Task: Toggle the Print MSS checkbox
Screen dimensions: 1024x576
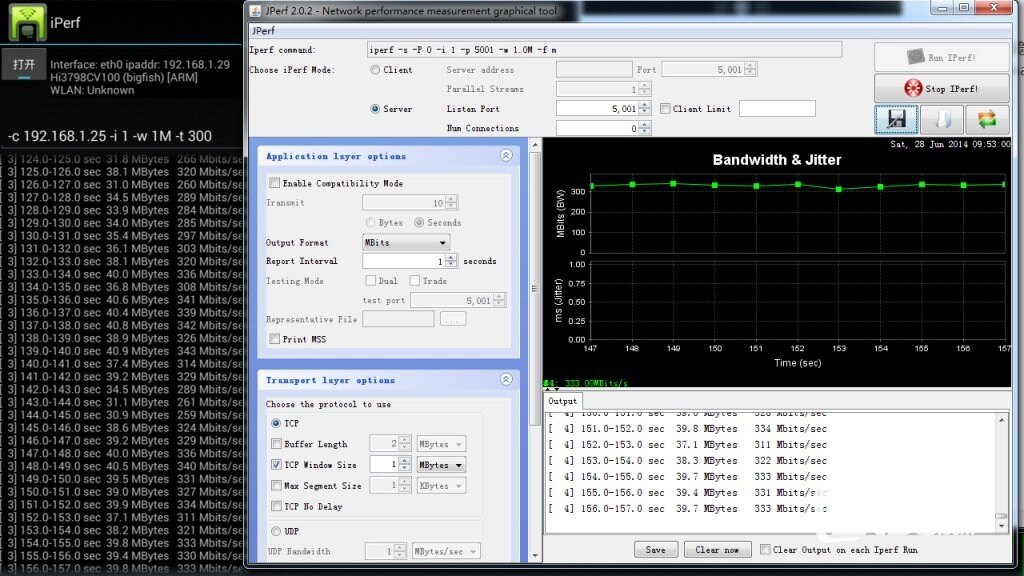Action: click(x=275, y=339)
